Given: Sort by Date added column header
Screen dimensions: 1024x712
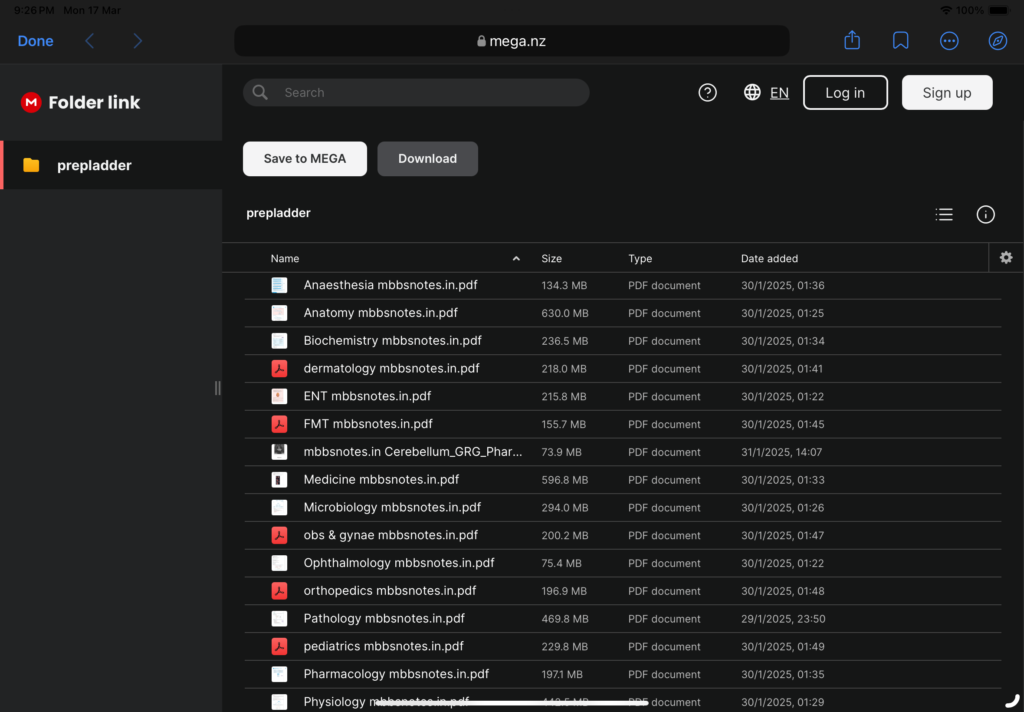Looking at the screenshot, I should coord(769,259).
